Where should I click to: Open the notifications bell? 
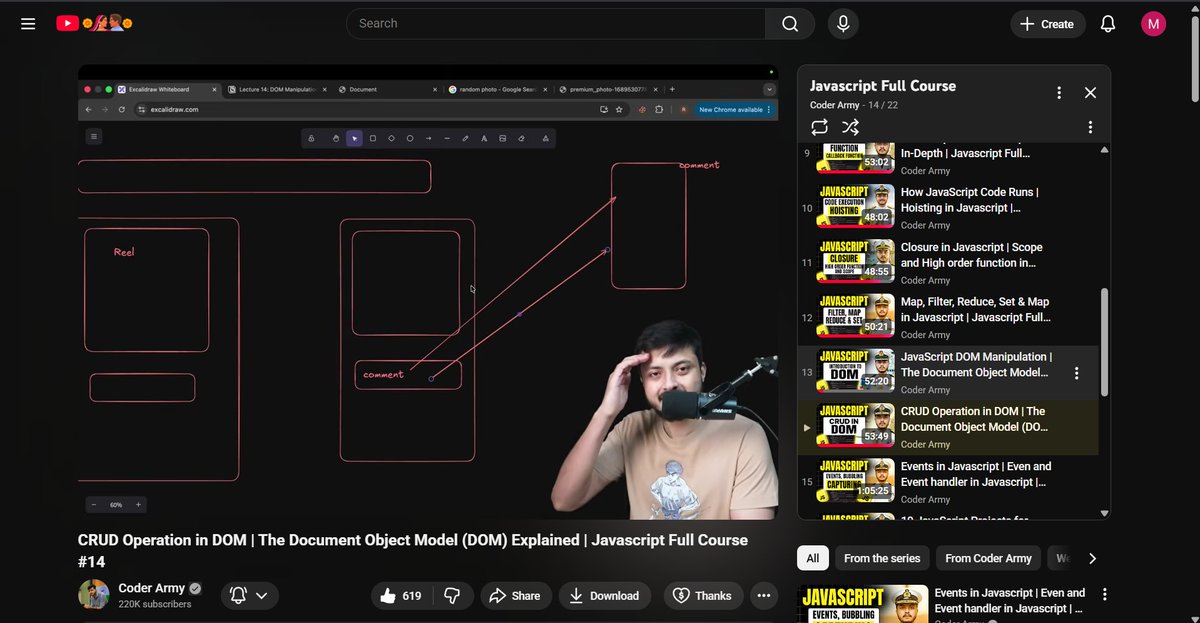coord(1107,23)
